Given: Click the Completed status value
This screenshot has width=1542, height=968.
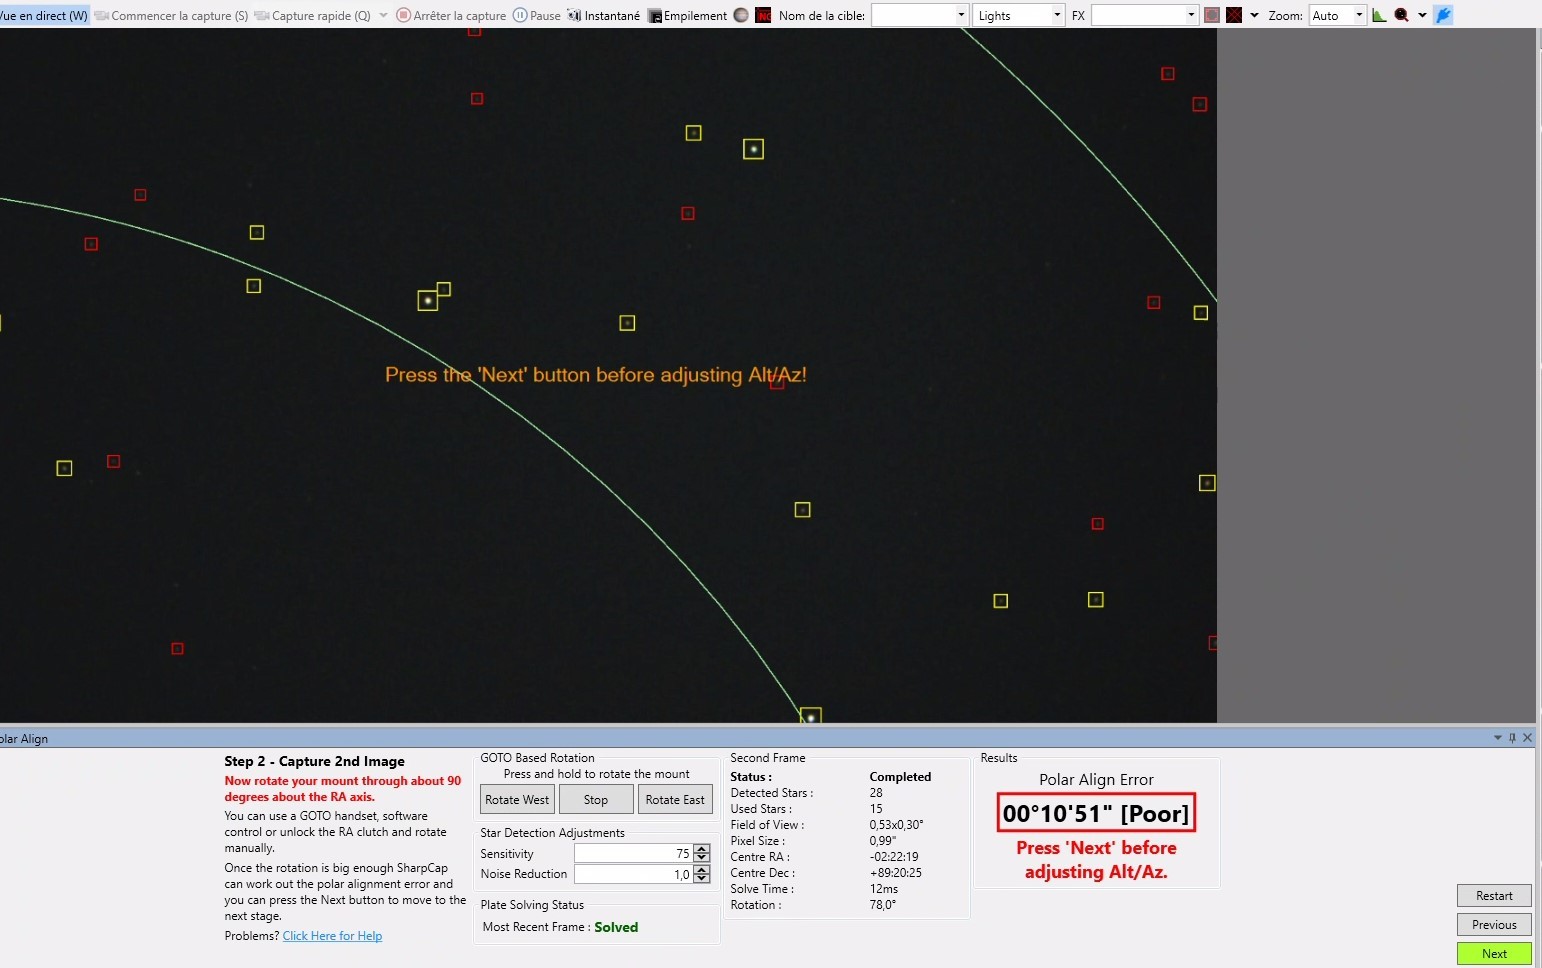Looking at the screenshot, I should pos(900,777).
